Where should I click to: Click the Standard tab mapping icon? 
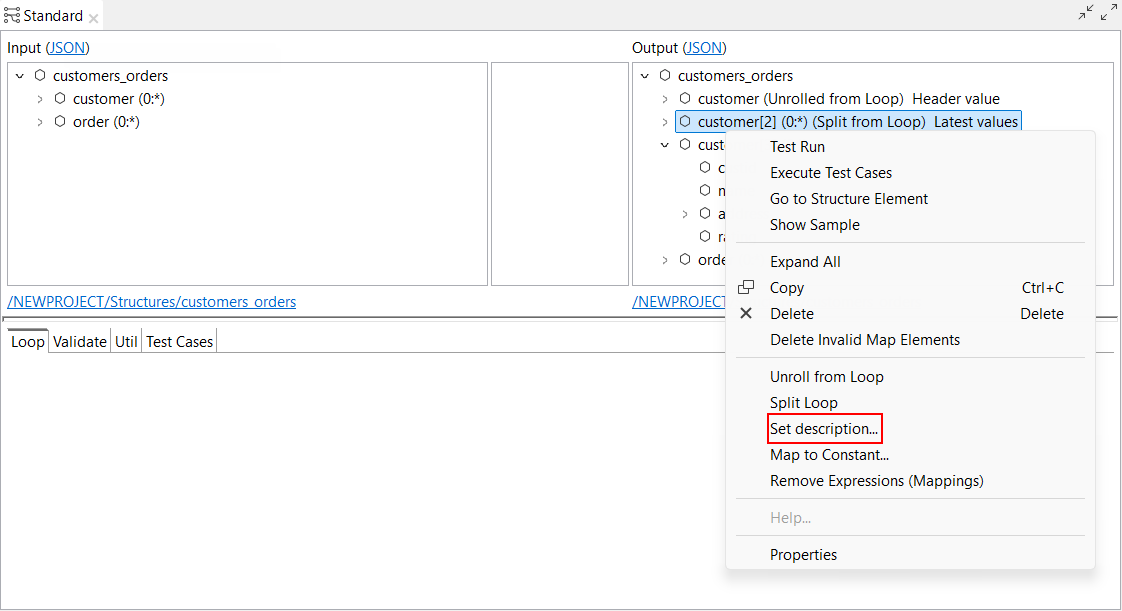click(x=12, y=16)
